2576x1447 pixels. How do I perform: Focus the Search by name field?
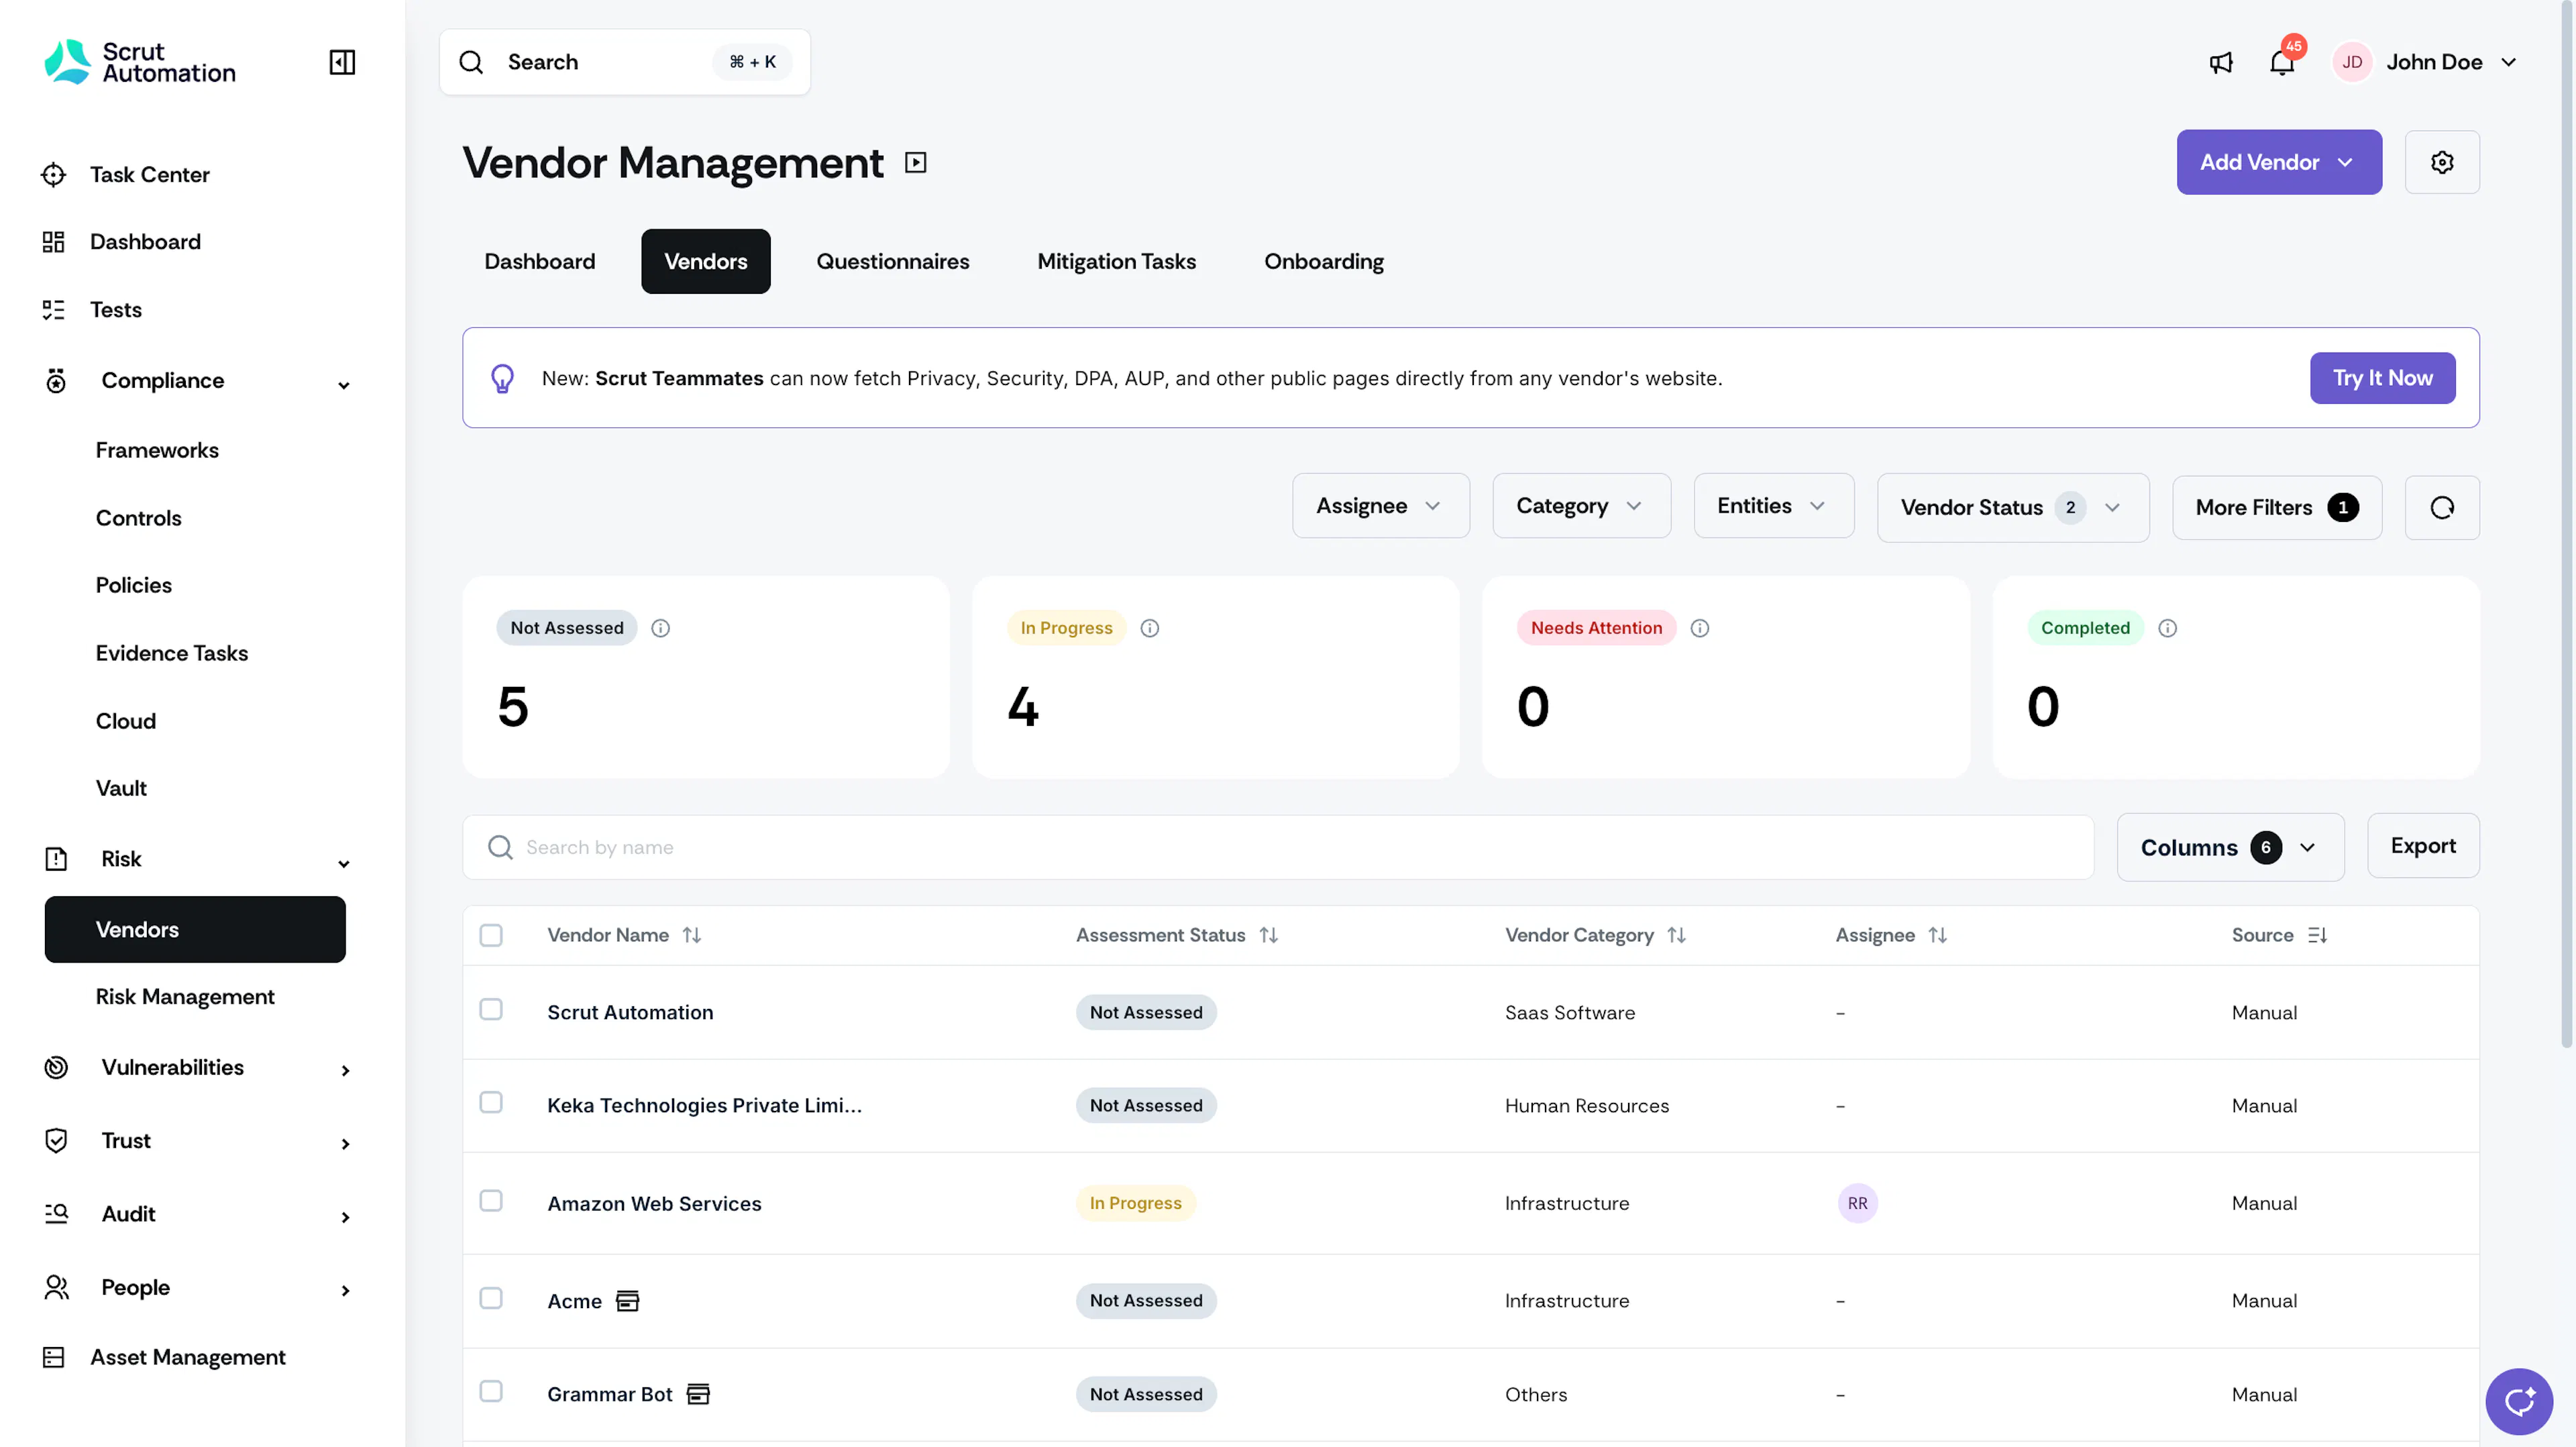coord(1278,848)
